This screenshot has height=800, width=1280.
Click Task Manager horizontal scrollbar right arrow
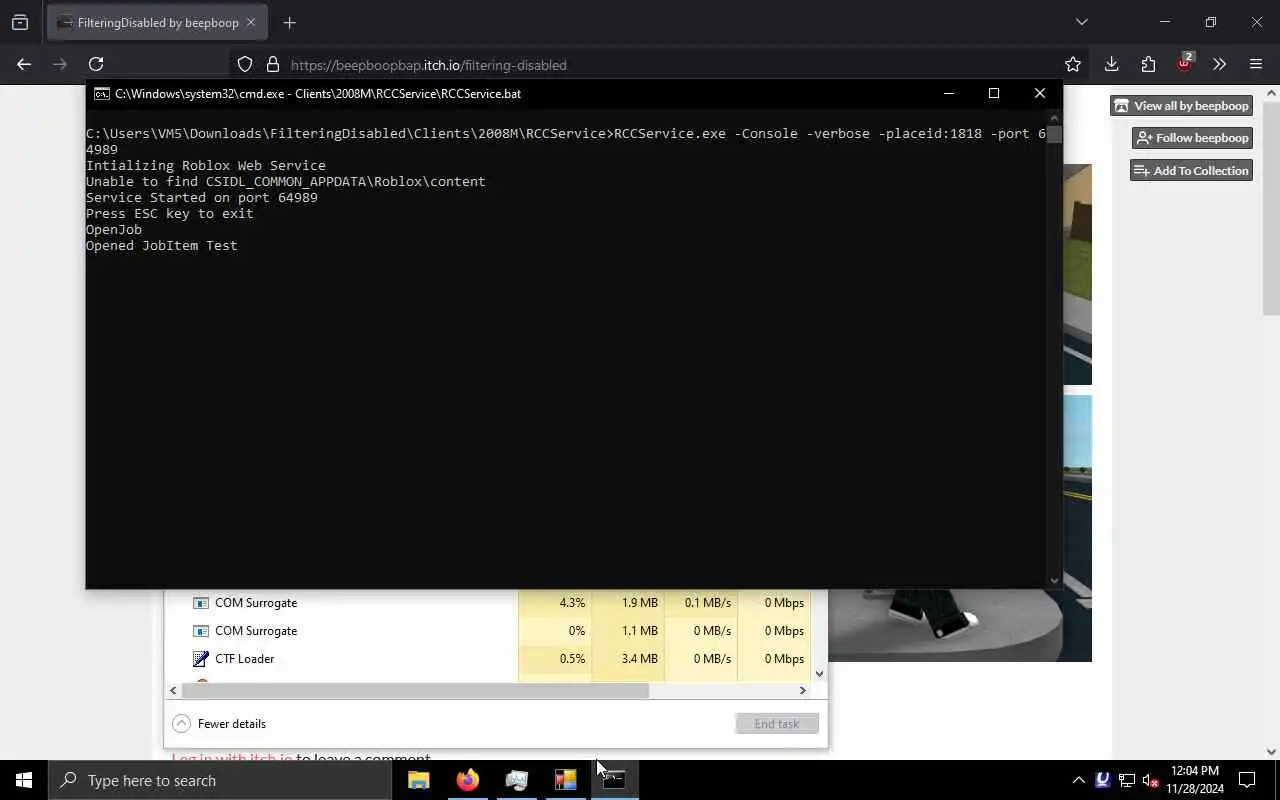click(x=802, y=690)
